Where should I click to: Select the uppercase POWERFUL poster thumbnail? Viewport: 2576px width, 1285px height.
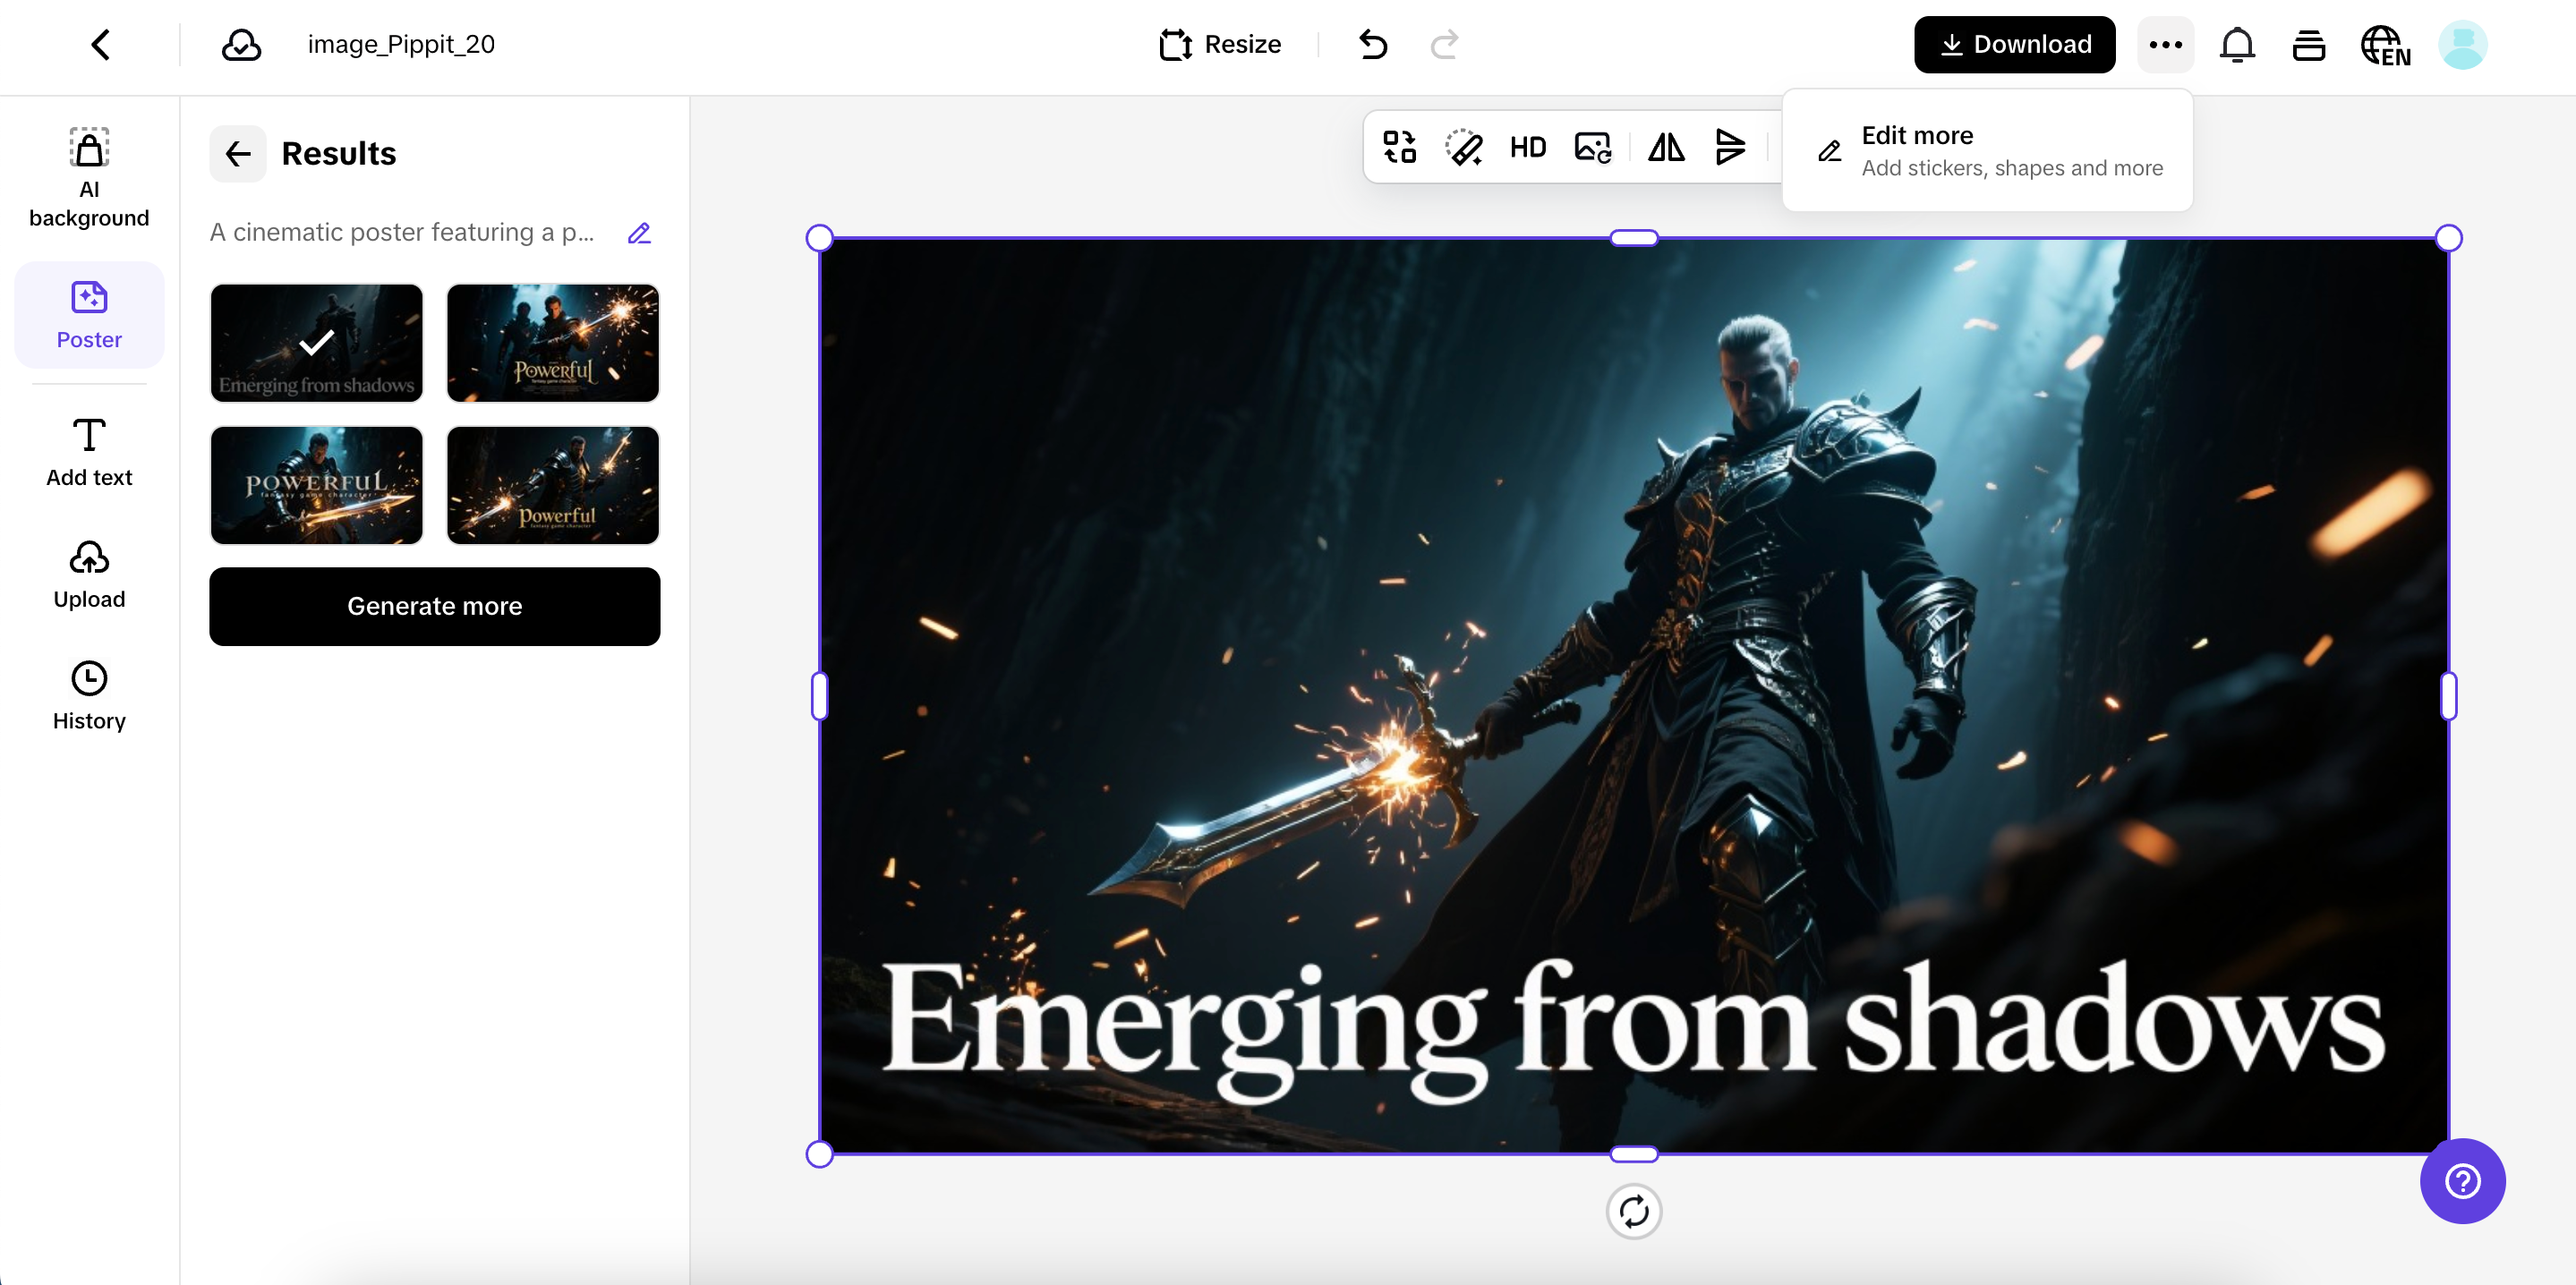coord(316,485)
